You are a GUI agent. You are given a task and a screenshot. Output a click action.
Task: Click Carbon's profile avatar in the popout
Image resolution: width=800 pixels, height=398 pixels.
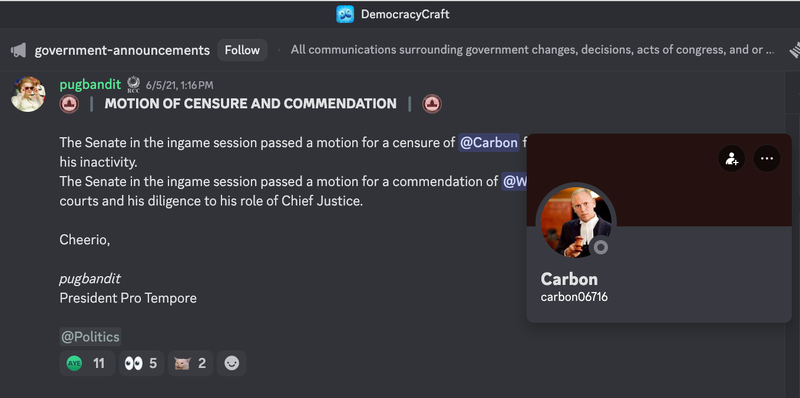[x=576, y=222]
